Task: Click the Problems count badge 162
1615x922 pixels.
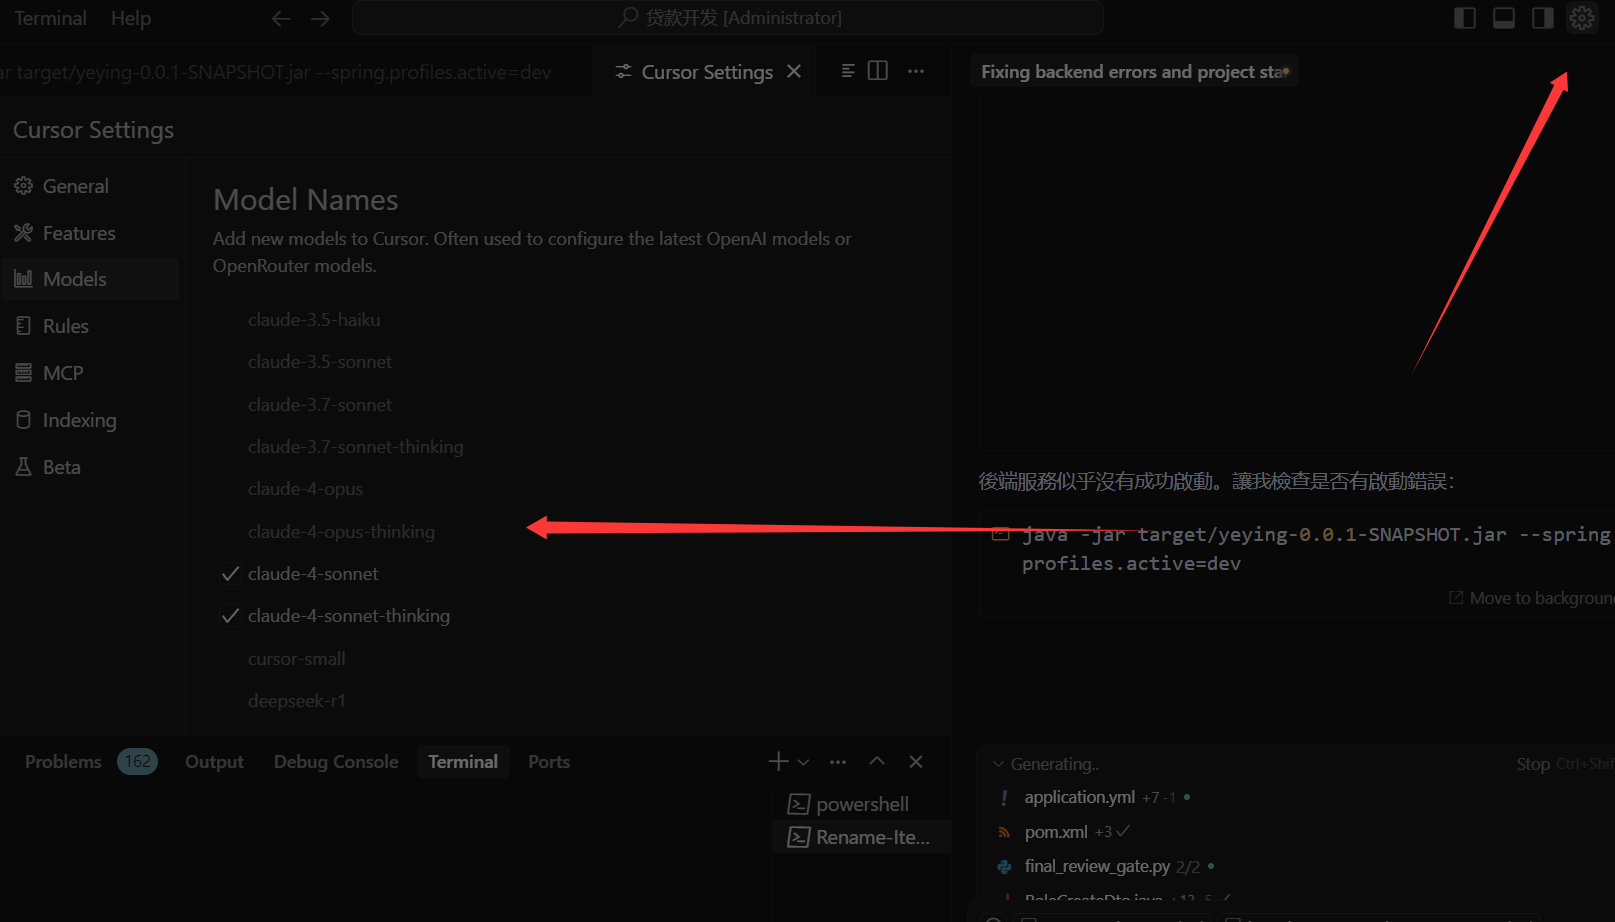Action: click(138, 762)
